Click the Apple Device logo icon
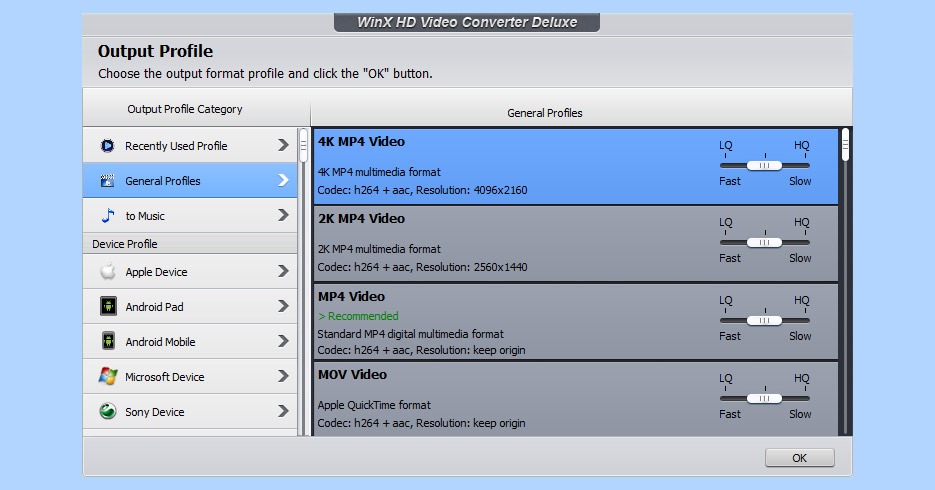The height and width of the screenshot is (490, 935). pyautogui.click(x=108, y=271)
